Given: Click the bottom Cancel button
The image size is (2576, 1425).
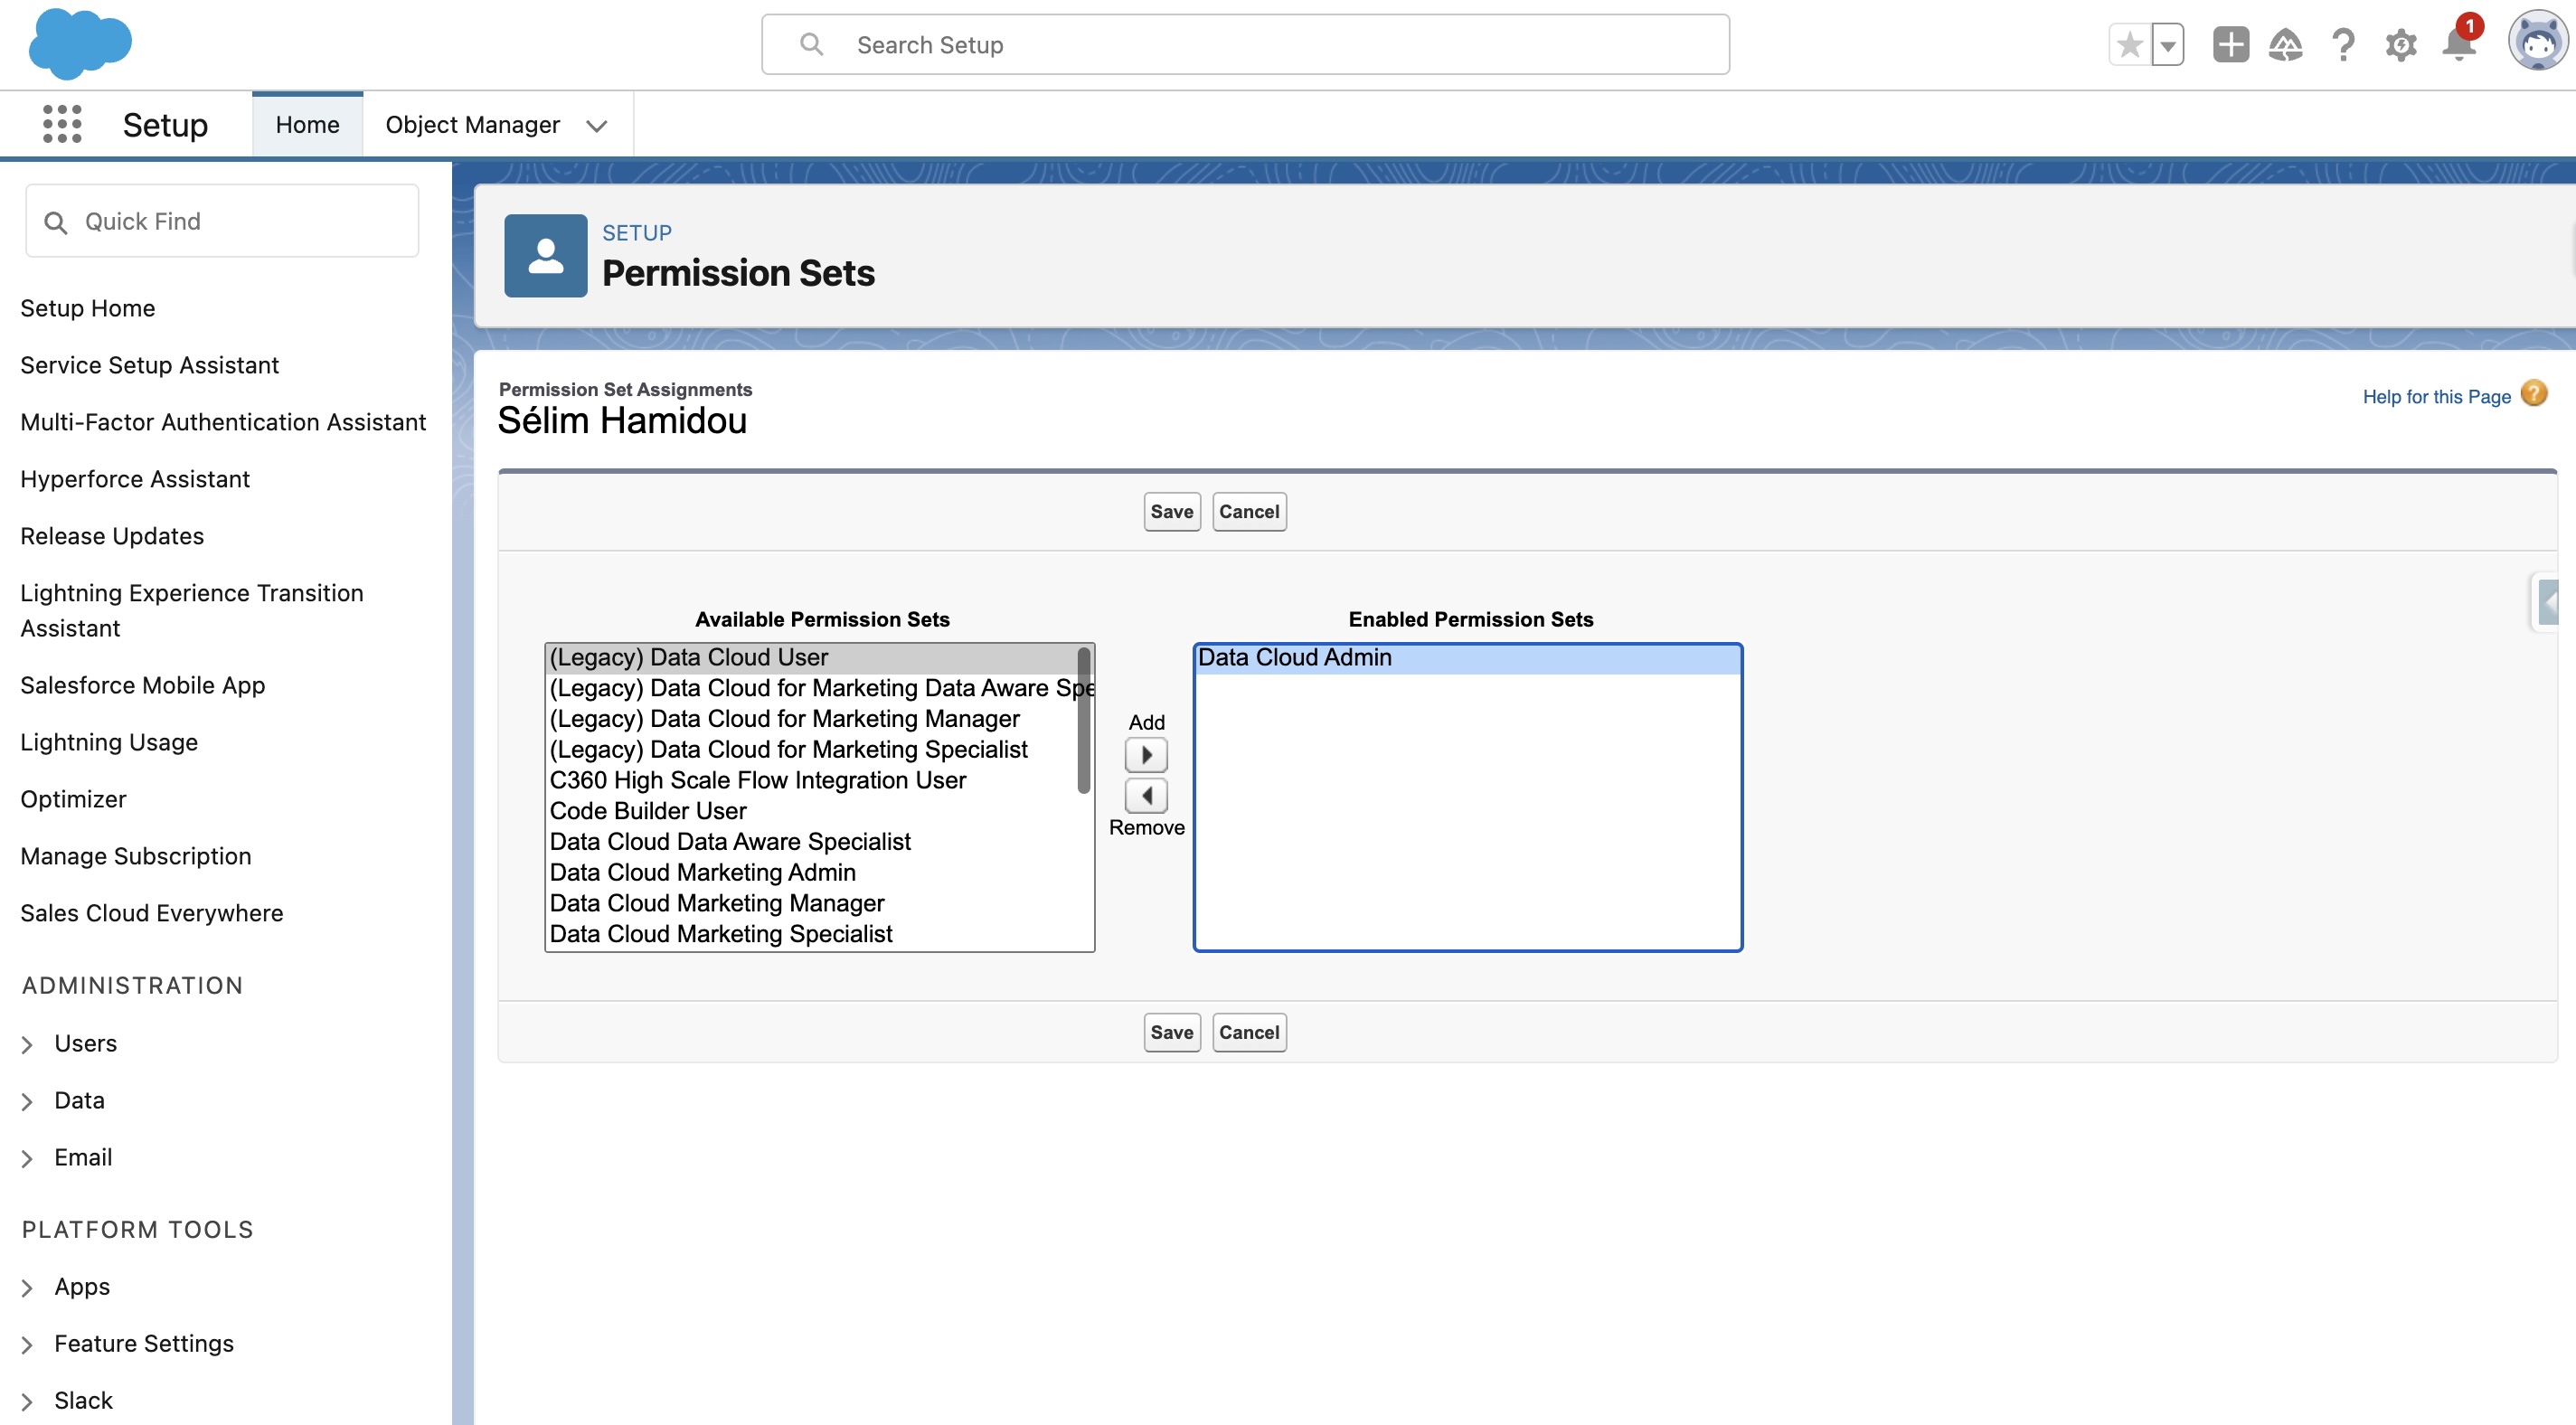Looking at the screenshot, I should click(1249, 1033).
